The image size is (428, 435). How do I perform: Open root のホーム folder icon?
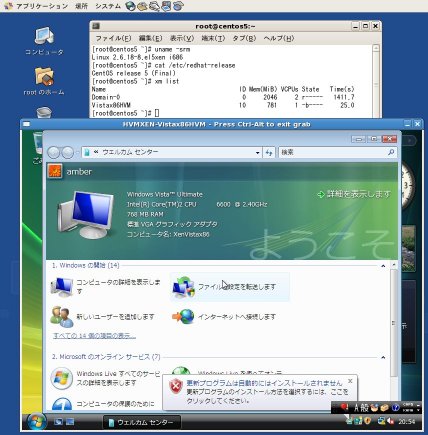point(44,81)
